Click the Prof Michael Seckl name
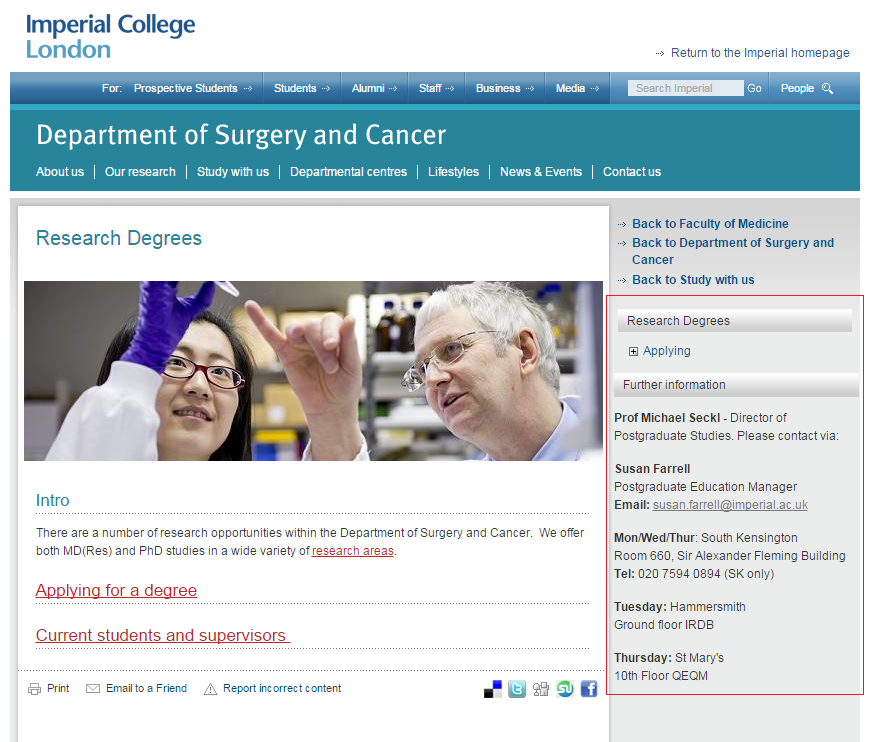This screenshot has width=870, height=742. pos(667,418)
